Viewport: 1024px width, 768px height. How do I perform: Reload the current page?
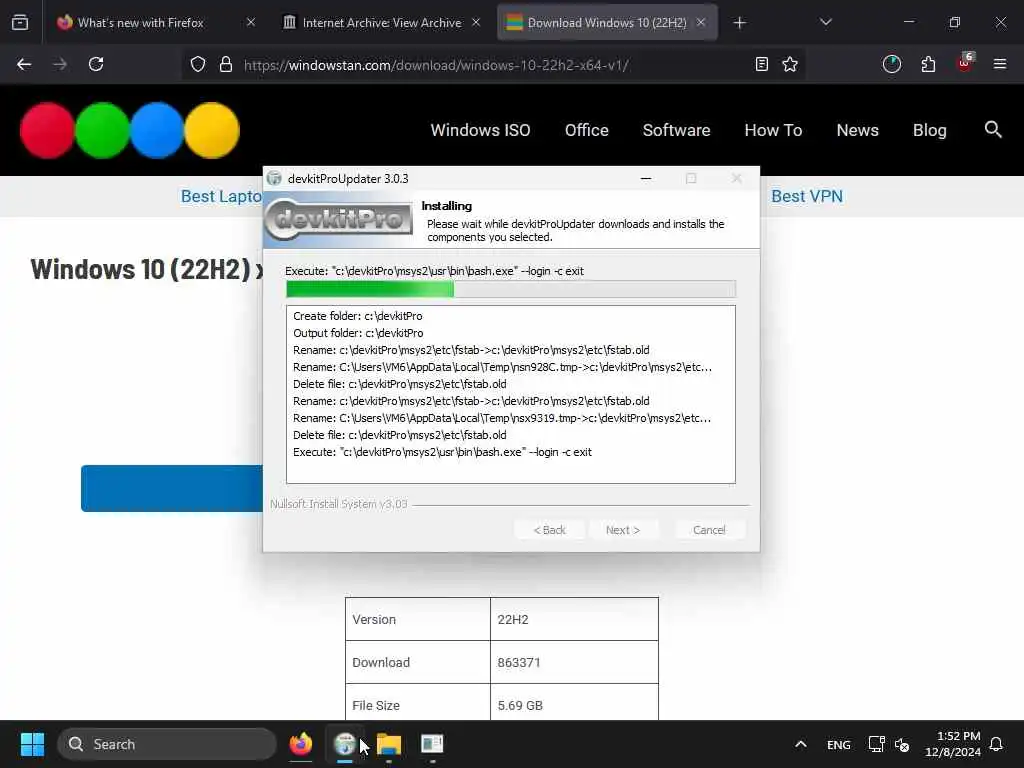pos(96,64)
